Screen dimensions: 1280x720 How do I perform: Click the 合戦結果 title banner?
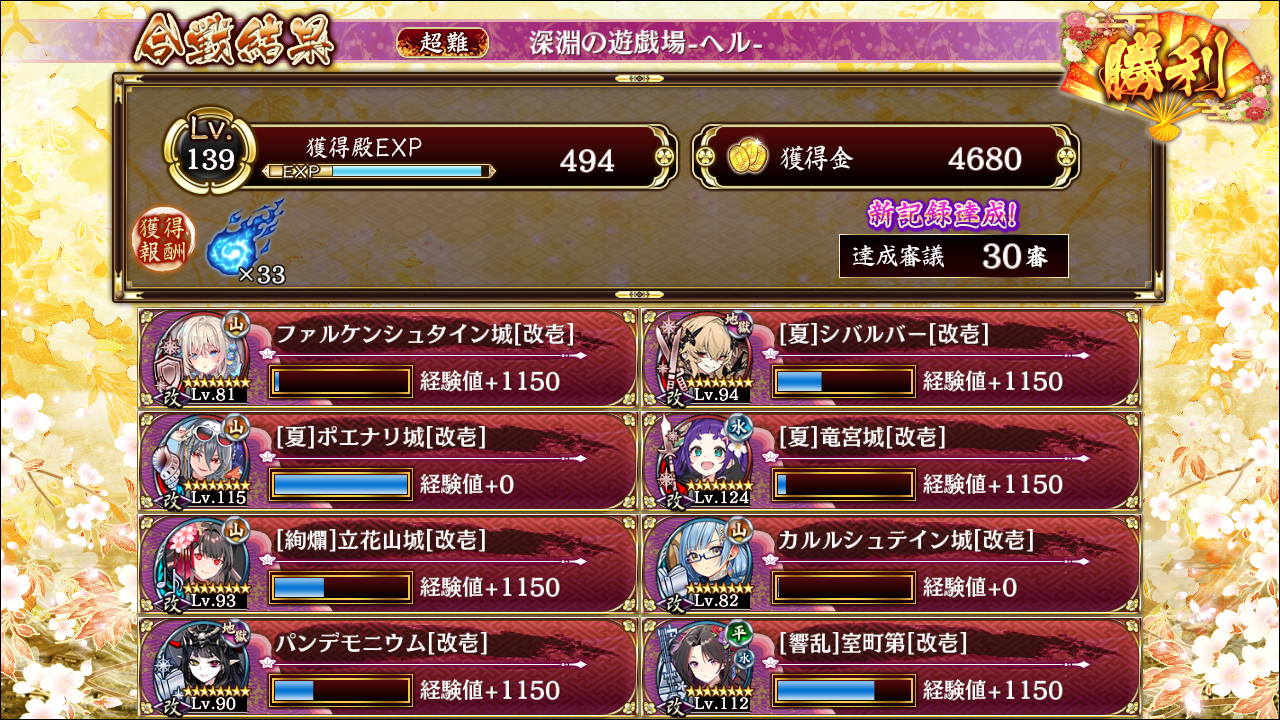click(235, 40)
